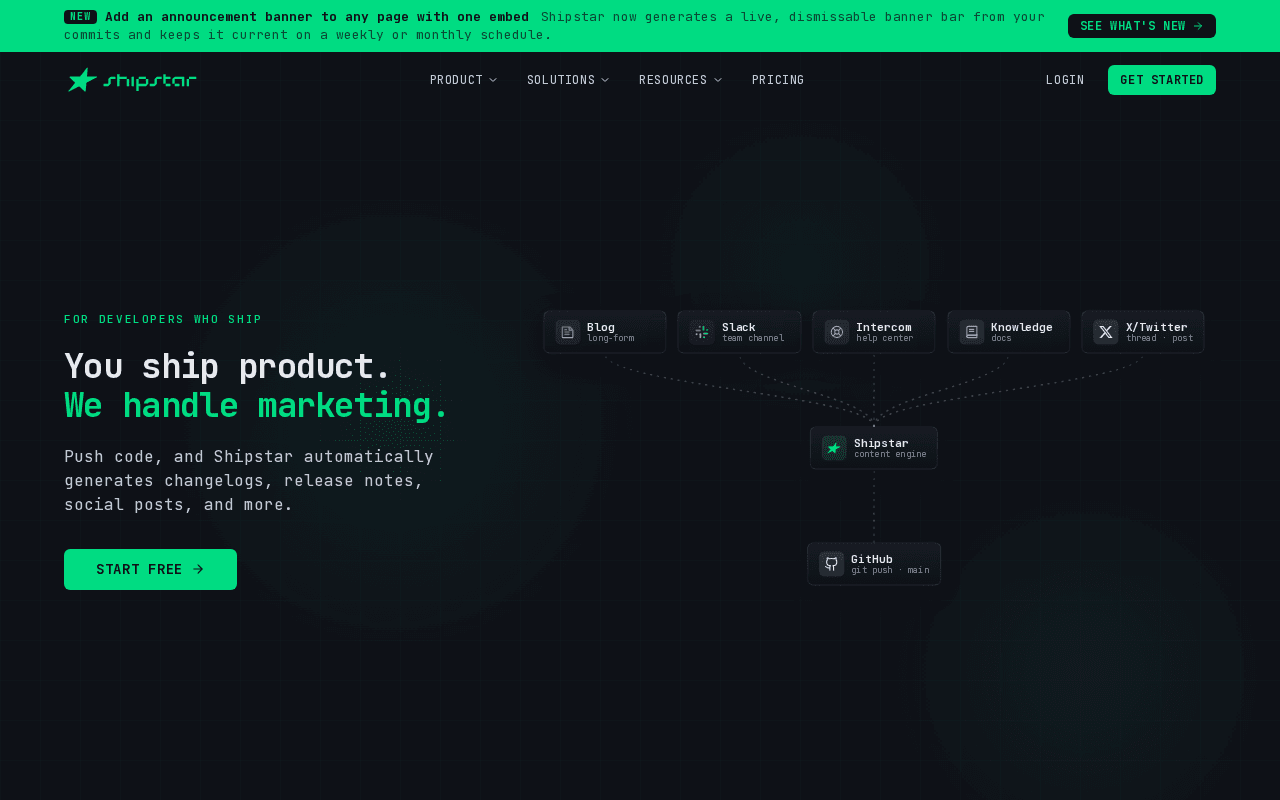Image resolution: width=1280 pixels, height=800 pixels.
Task: Click 'We handle marketing.' heading
Action: pos(257,406)
